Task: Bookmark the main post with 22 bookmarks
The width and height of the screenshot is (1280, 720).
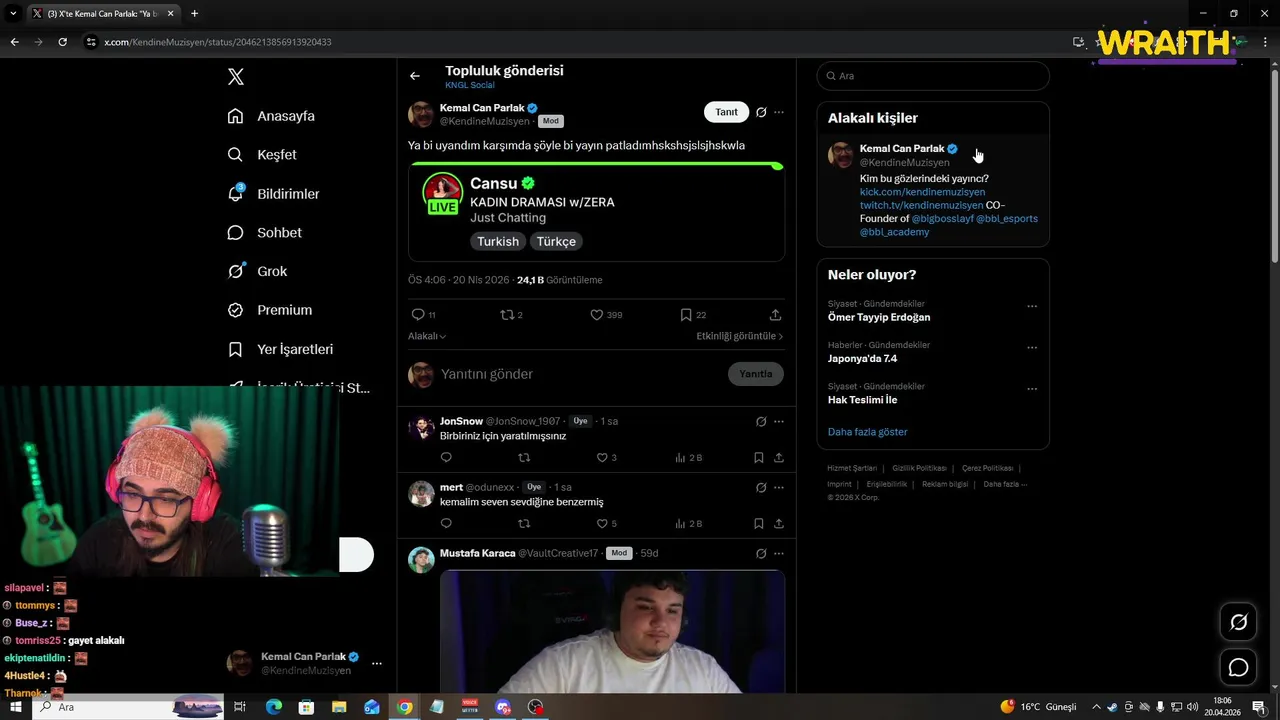Action: [693, 315]
